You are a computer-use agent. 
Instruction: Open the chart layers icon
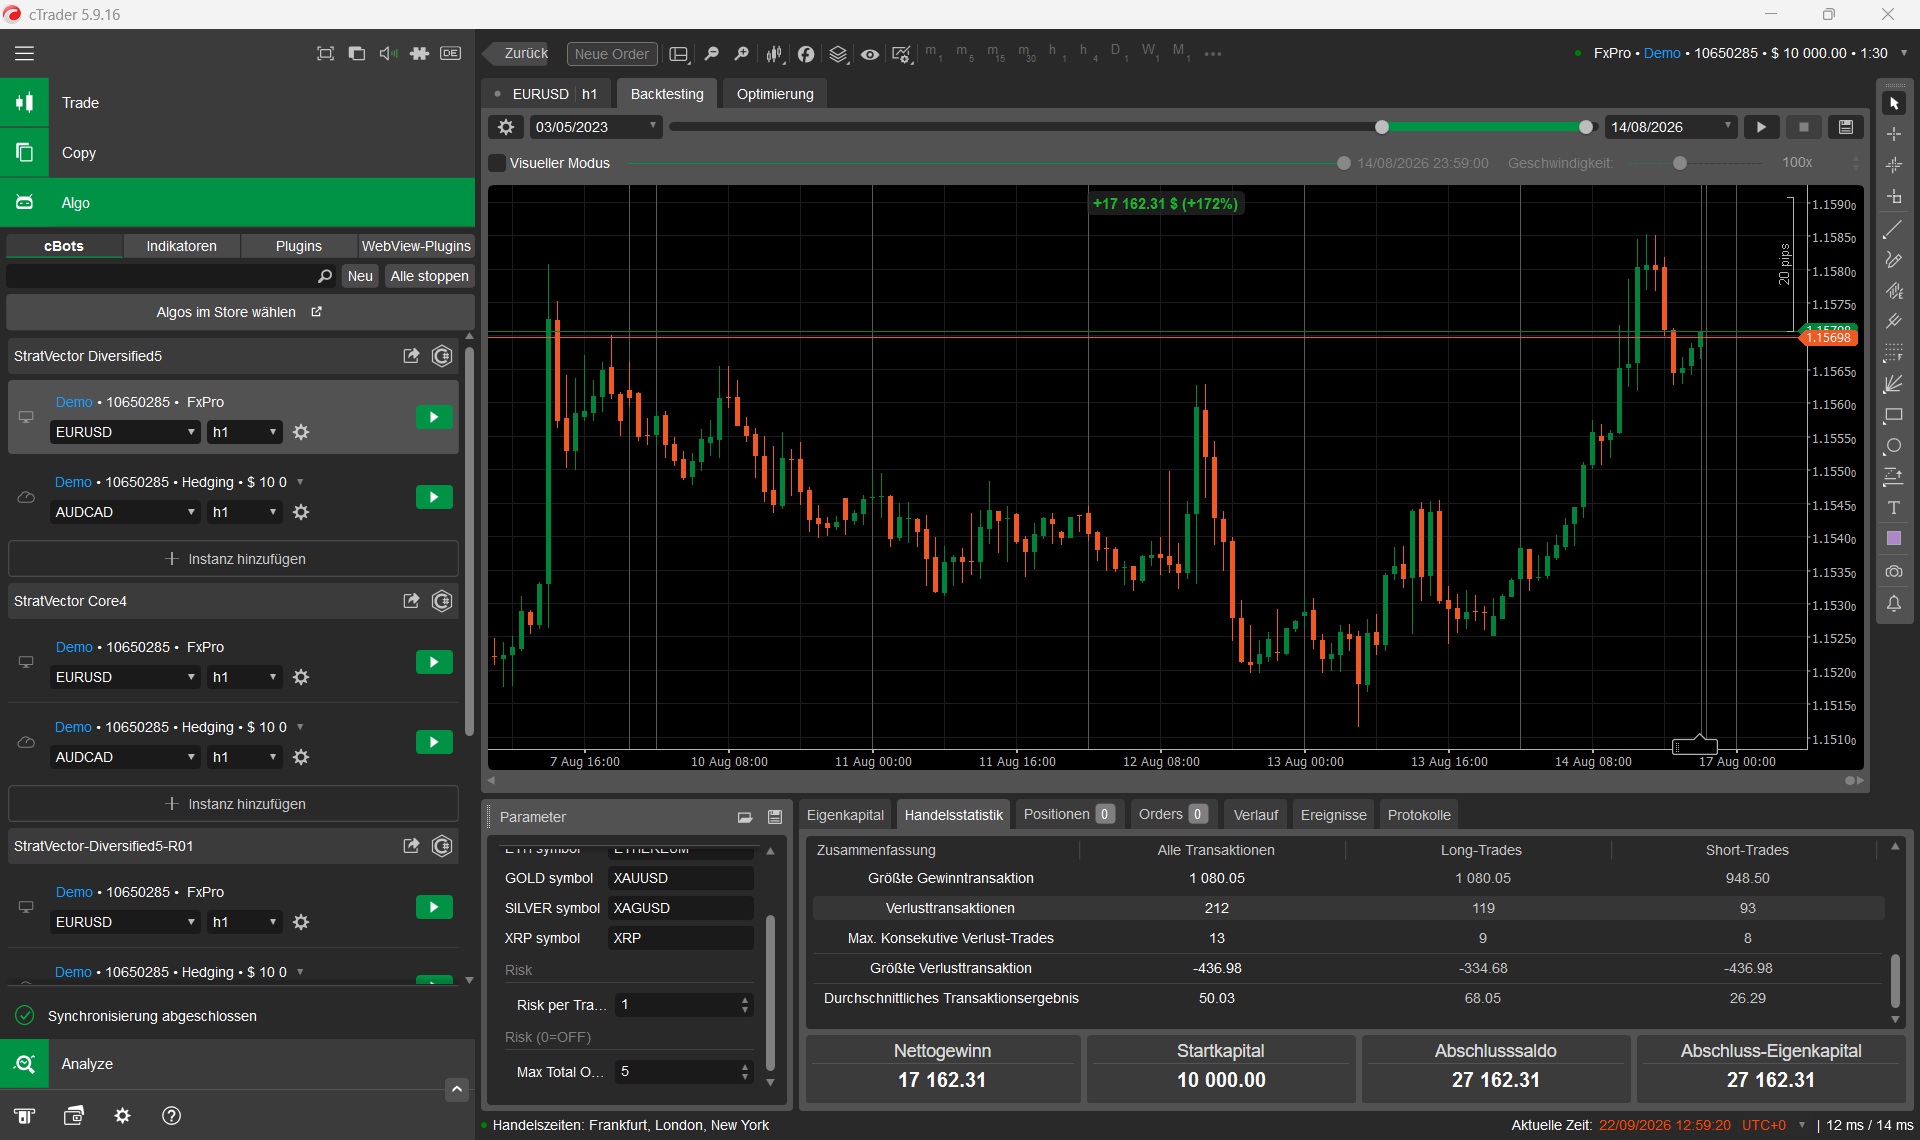(x=838, y=54)
